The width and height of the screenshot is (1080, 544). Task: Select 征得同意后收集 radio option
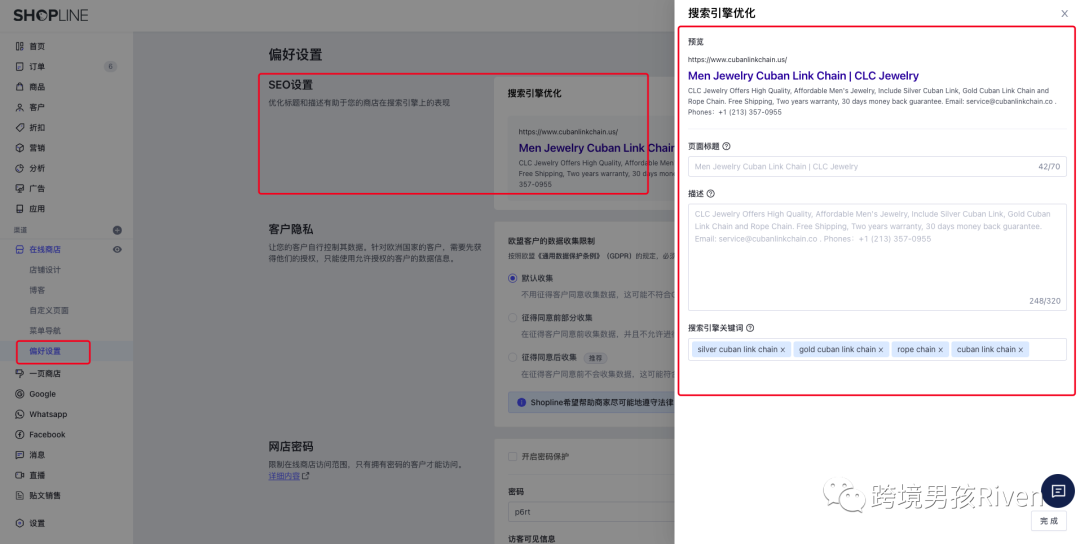point(512,357)
